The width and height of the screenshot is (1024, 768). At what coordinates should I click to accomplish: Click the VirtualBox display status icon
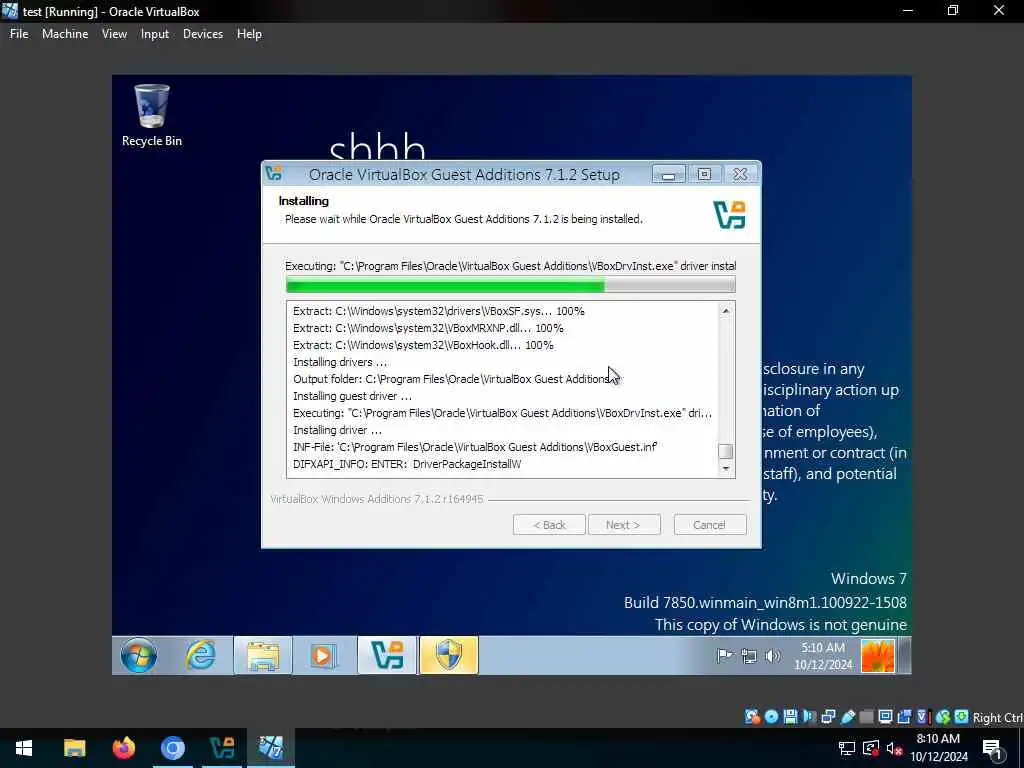click(x=886, y=717)
